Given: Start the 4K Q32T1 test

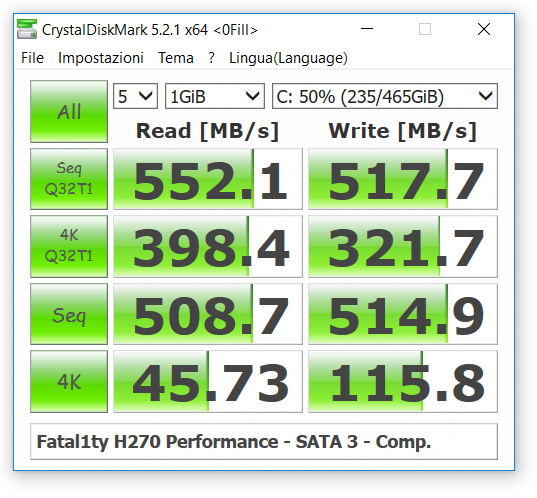Looking at the screenshot, I should [x=69, y=246].
